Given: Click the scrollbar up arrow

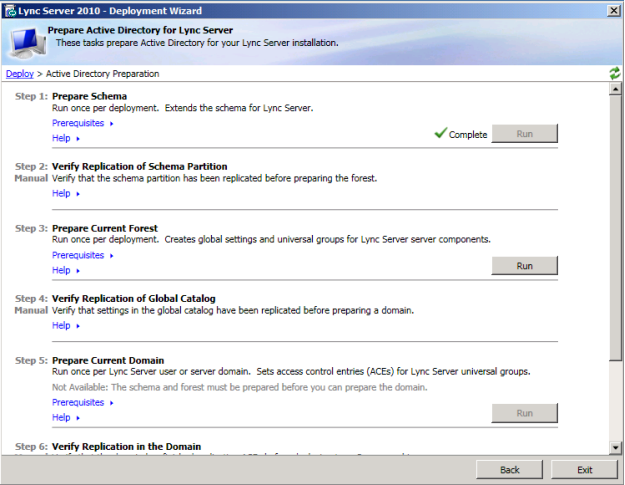Looking at the screenshot, I should point(615,91).
